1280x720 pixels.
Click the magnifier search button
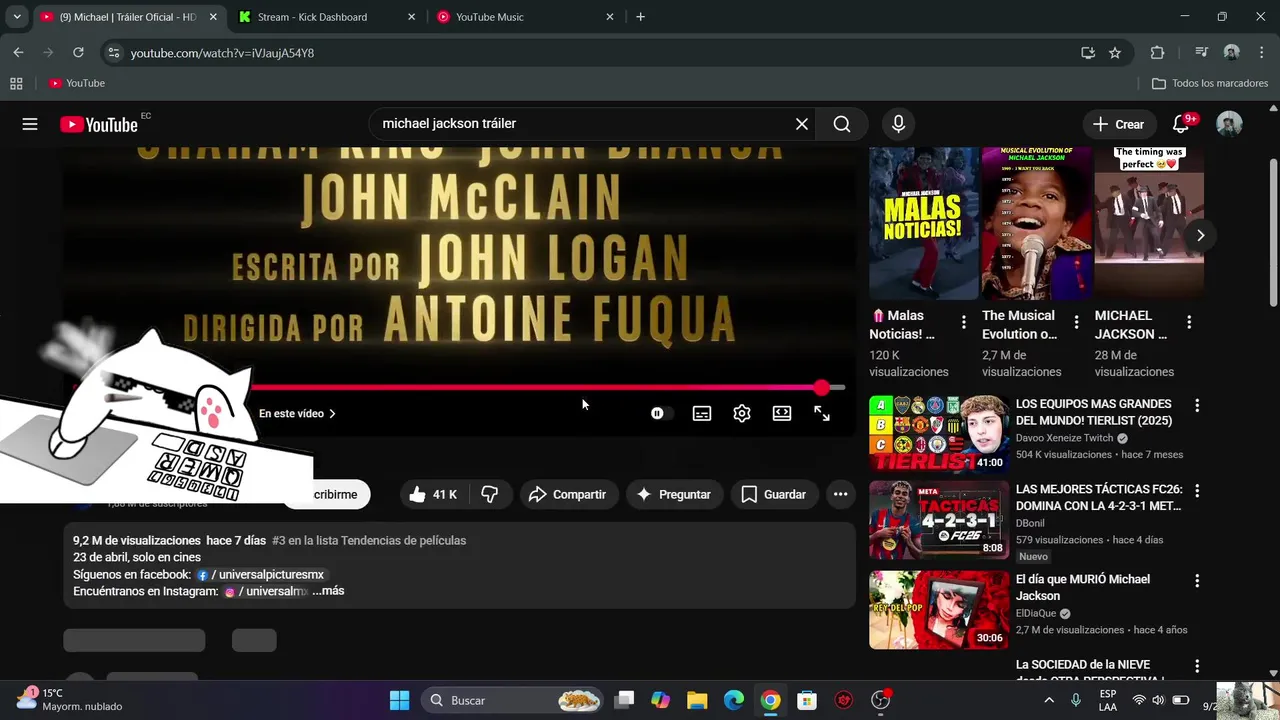pyautogui.click(x=842, y=124)
